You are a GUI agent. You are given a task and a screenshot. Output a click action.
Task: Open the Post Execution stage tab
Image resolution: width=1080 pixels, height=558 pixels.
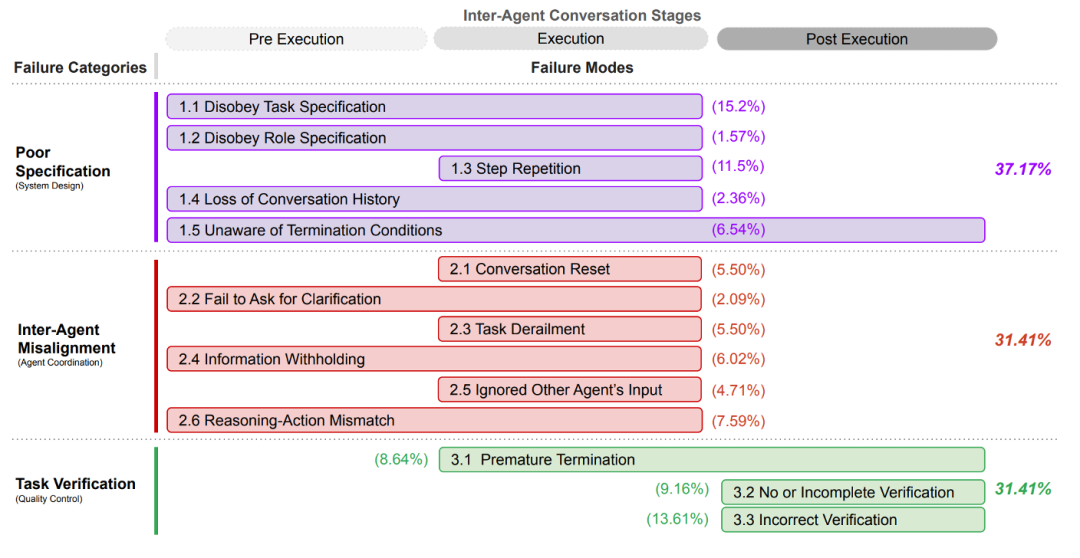(857, 39)
